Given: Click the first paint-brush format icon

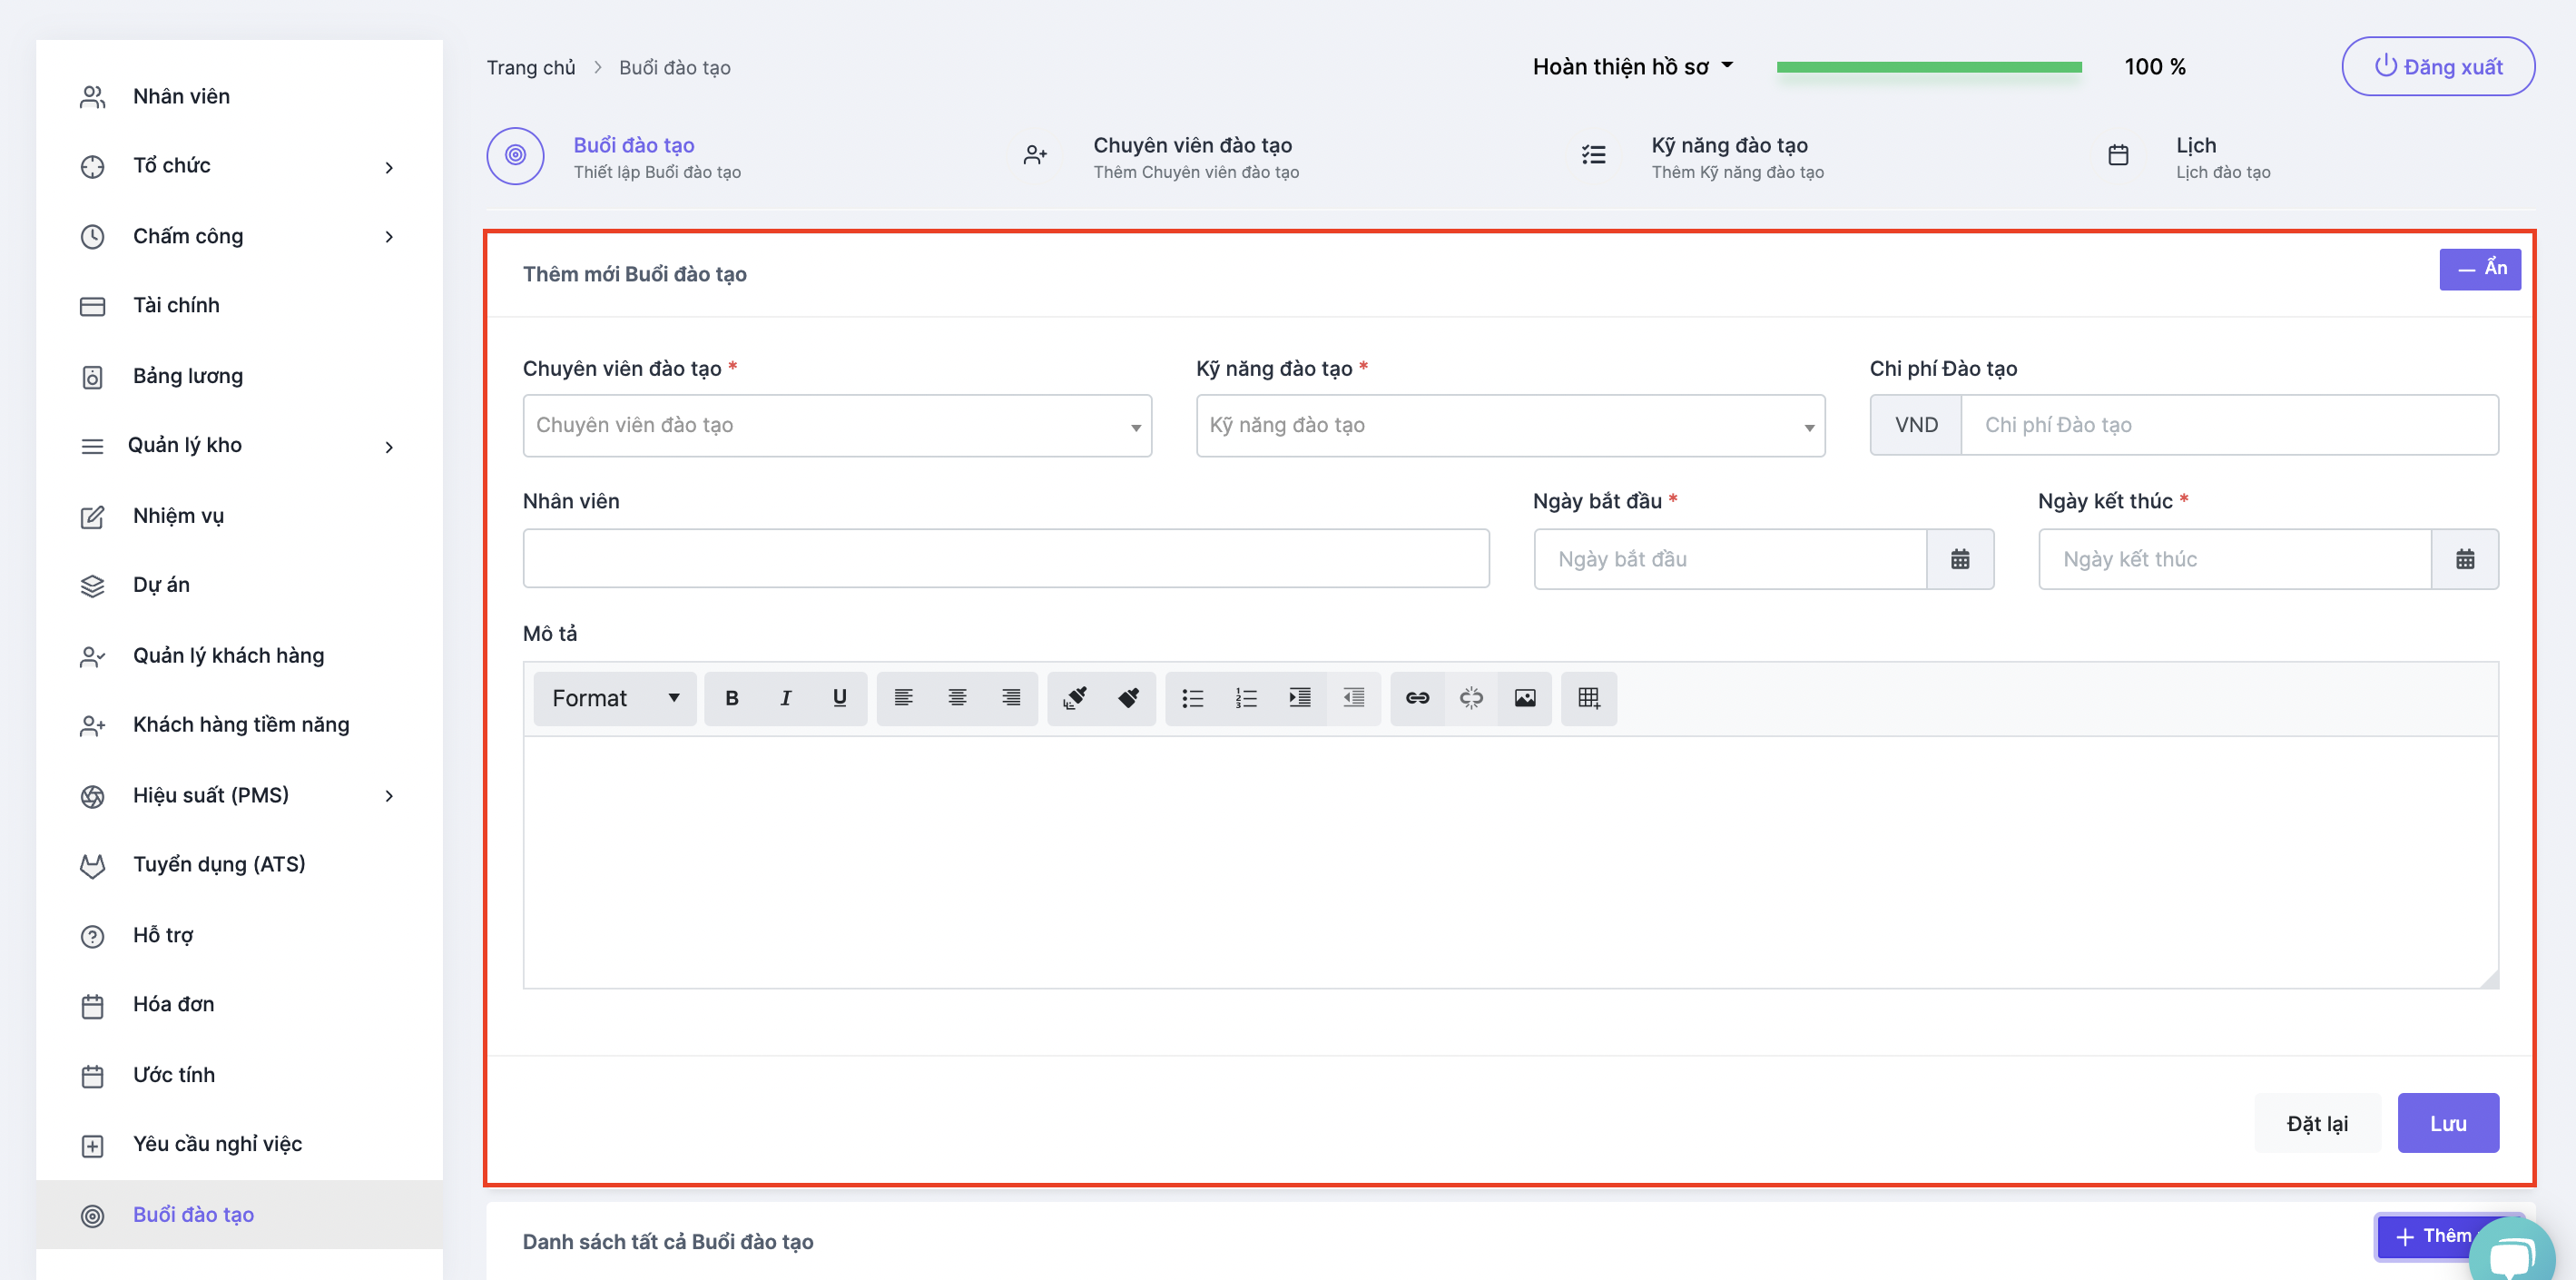Looking at the screenshot, I should click(1075, 698).
